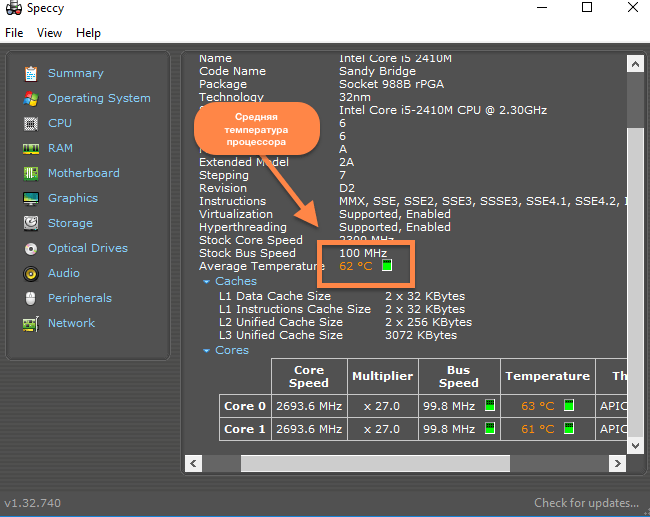Screen dimensions: 650x517
Task: Click the 62 °C average temperature value
Action: (x=356, y=266)
